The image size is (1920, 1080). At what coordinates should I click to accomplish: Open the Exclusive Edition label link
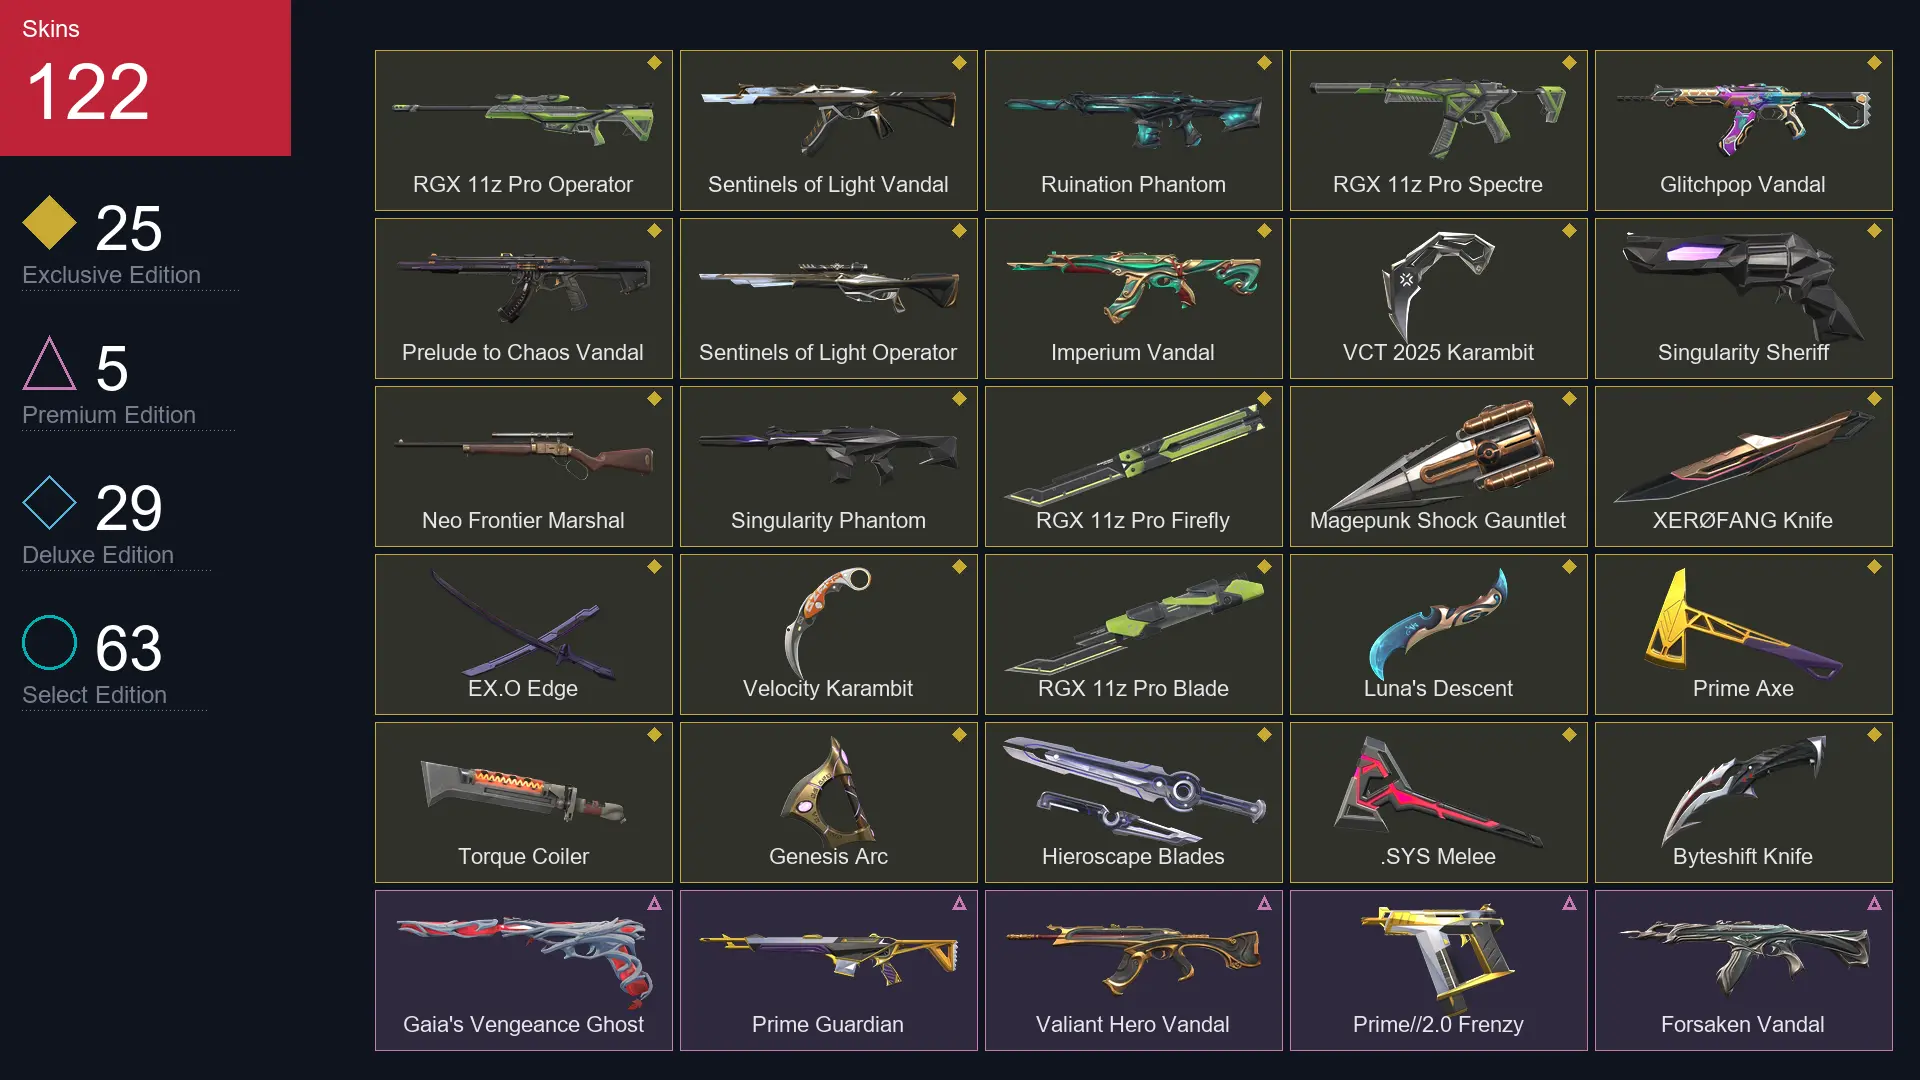[x=111, y=275]
